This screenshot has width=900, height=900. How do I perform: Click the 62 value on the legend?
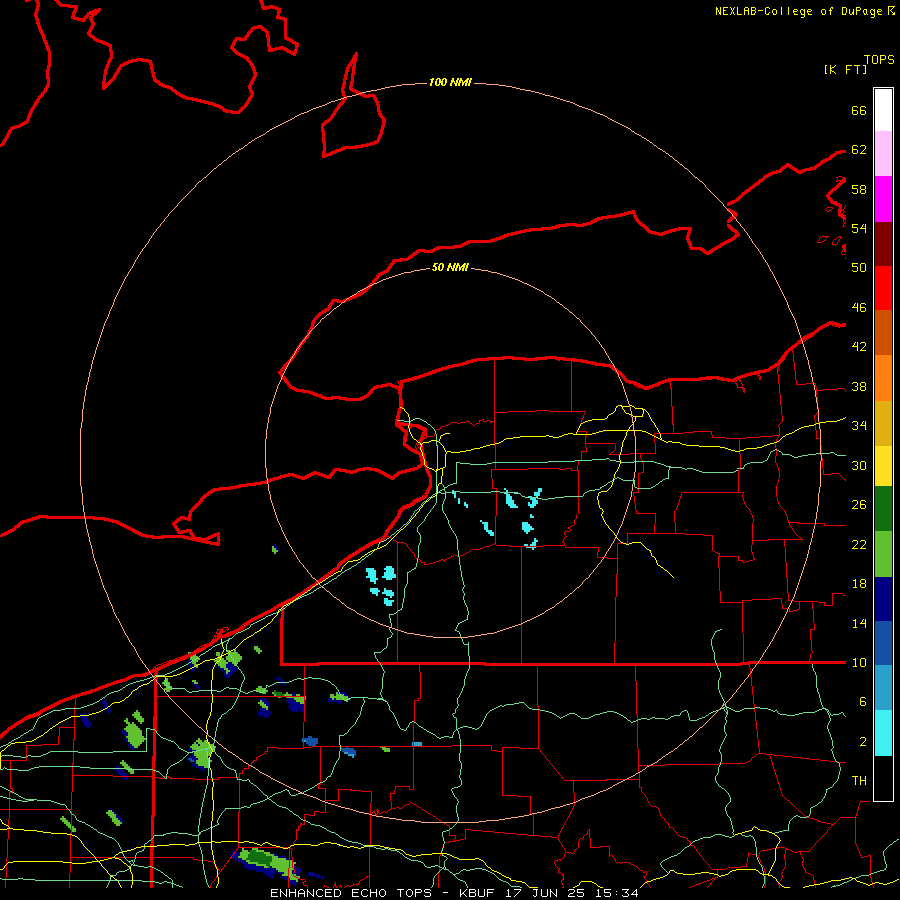pyautogui.click(x=859, y=150)
